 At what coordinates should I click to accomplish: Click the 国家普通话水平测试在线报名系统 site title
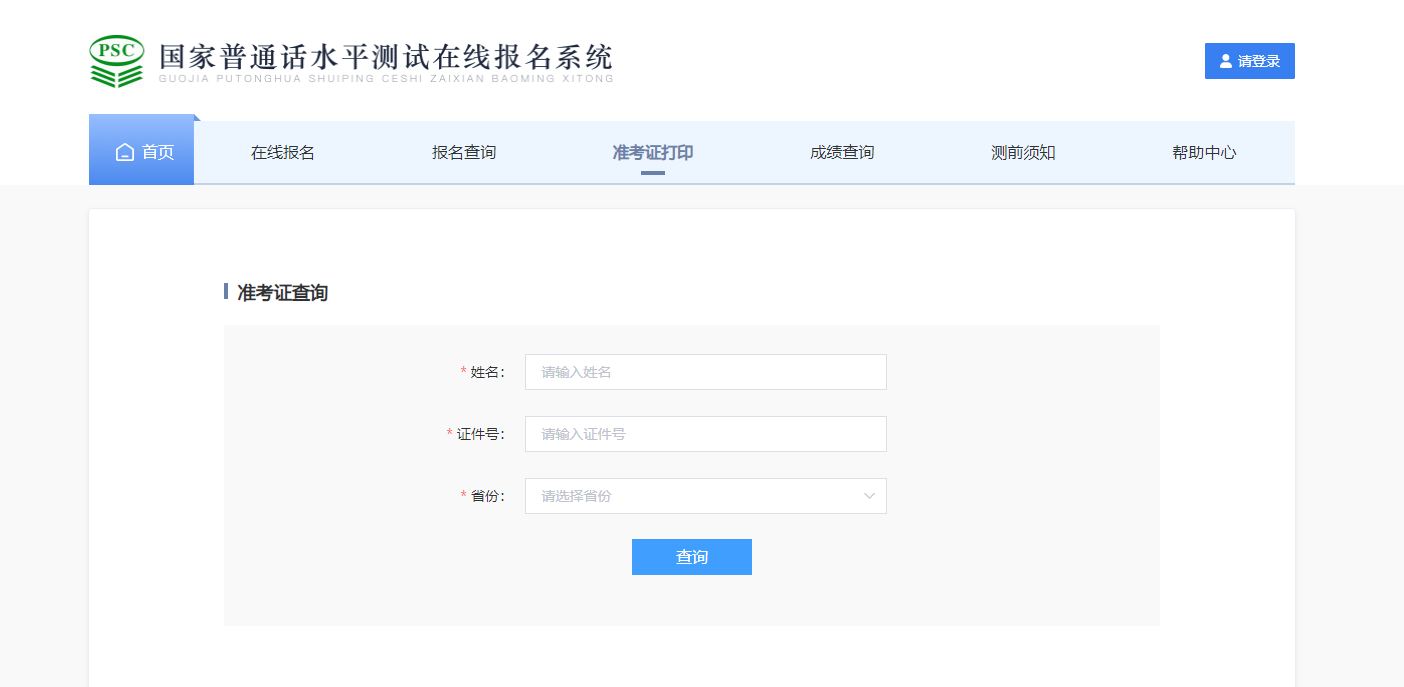click(x=386, y=57)
